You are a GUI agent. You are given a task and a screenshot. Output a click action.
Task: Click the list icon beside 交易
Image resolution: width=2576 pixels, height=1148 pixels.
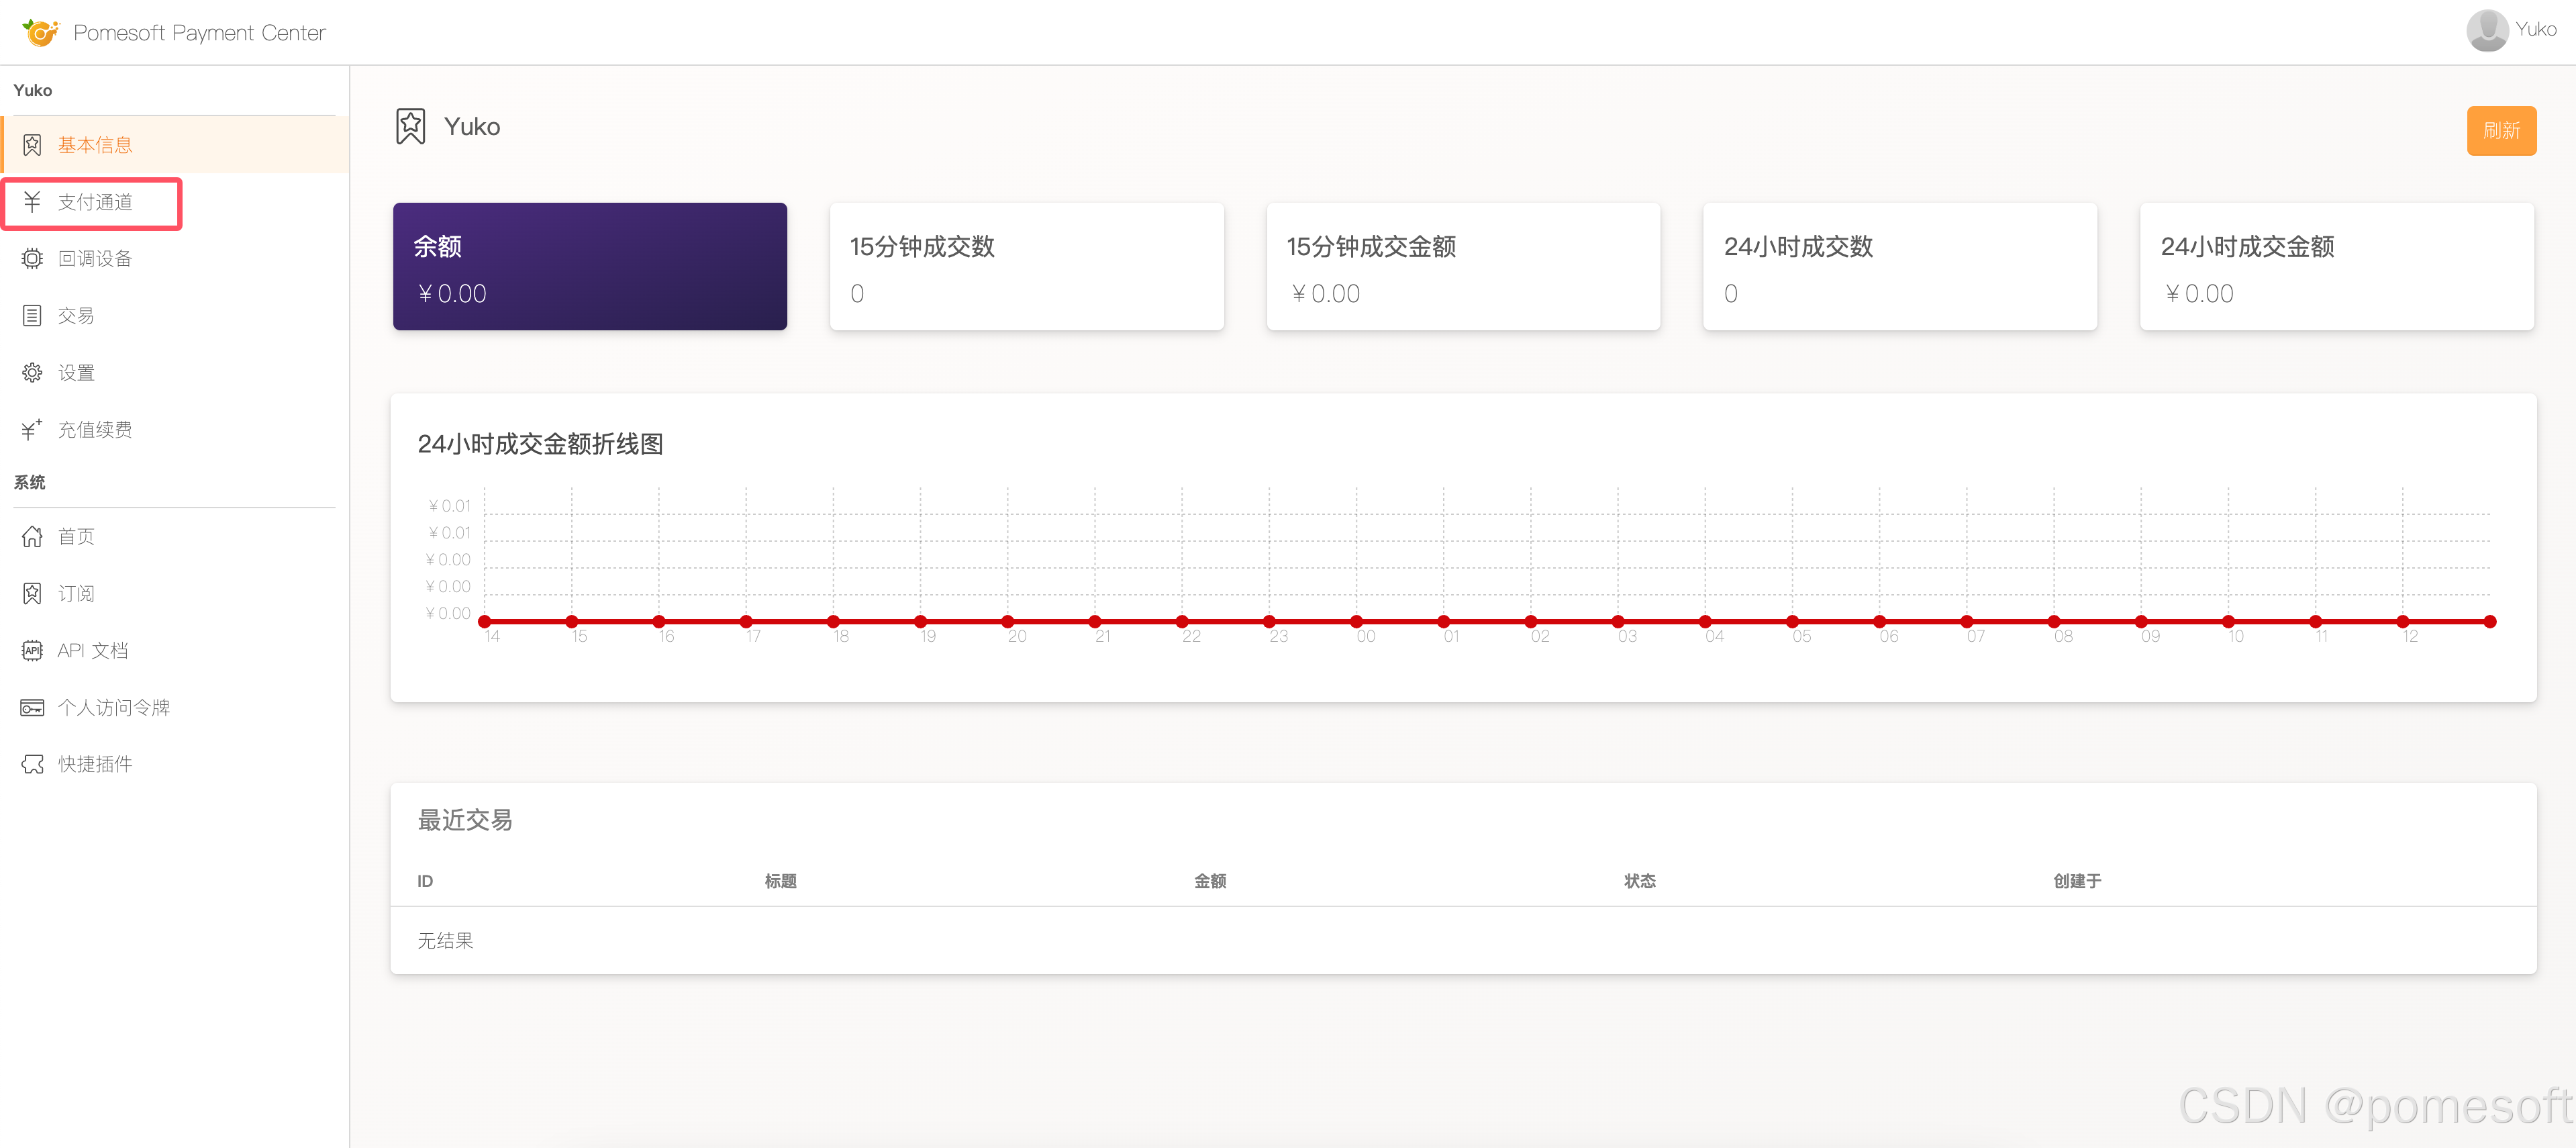click(x=32, y=316)
